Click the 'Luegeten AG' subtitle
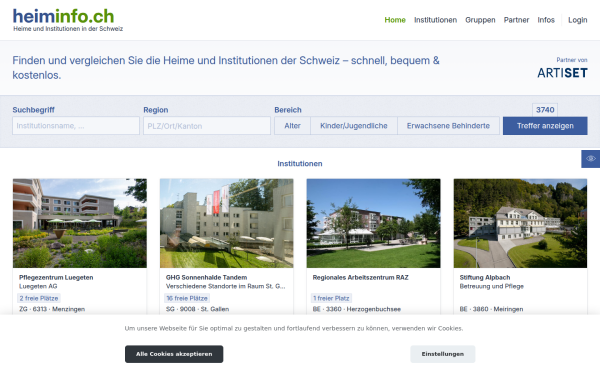 point(38,286)
